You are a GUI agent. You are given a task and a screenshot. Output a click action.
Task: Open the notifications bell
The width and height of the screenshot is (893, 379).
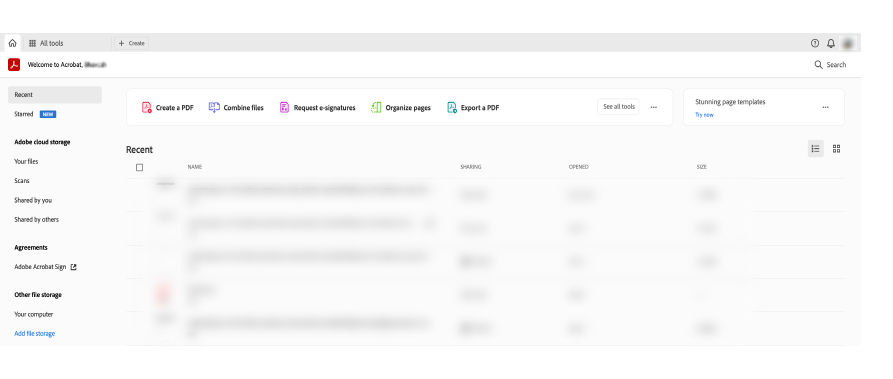point(831,43)
